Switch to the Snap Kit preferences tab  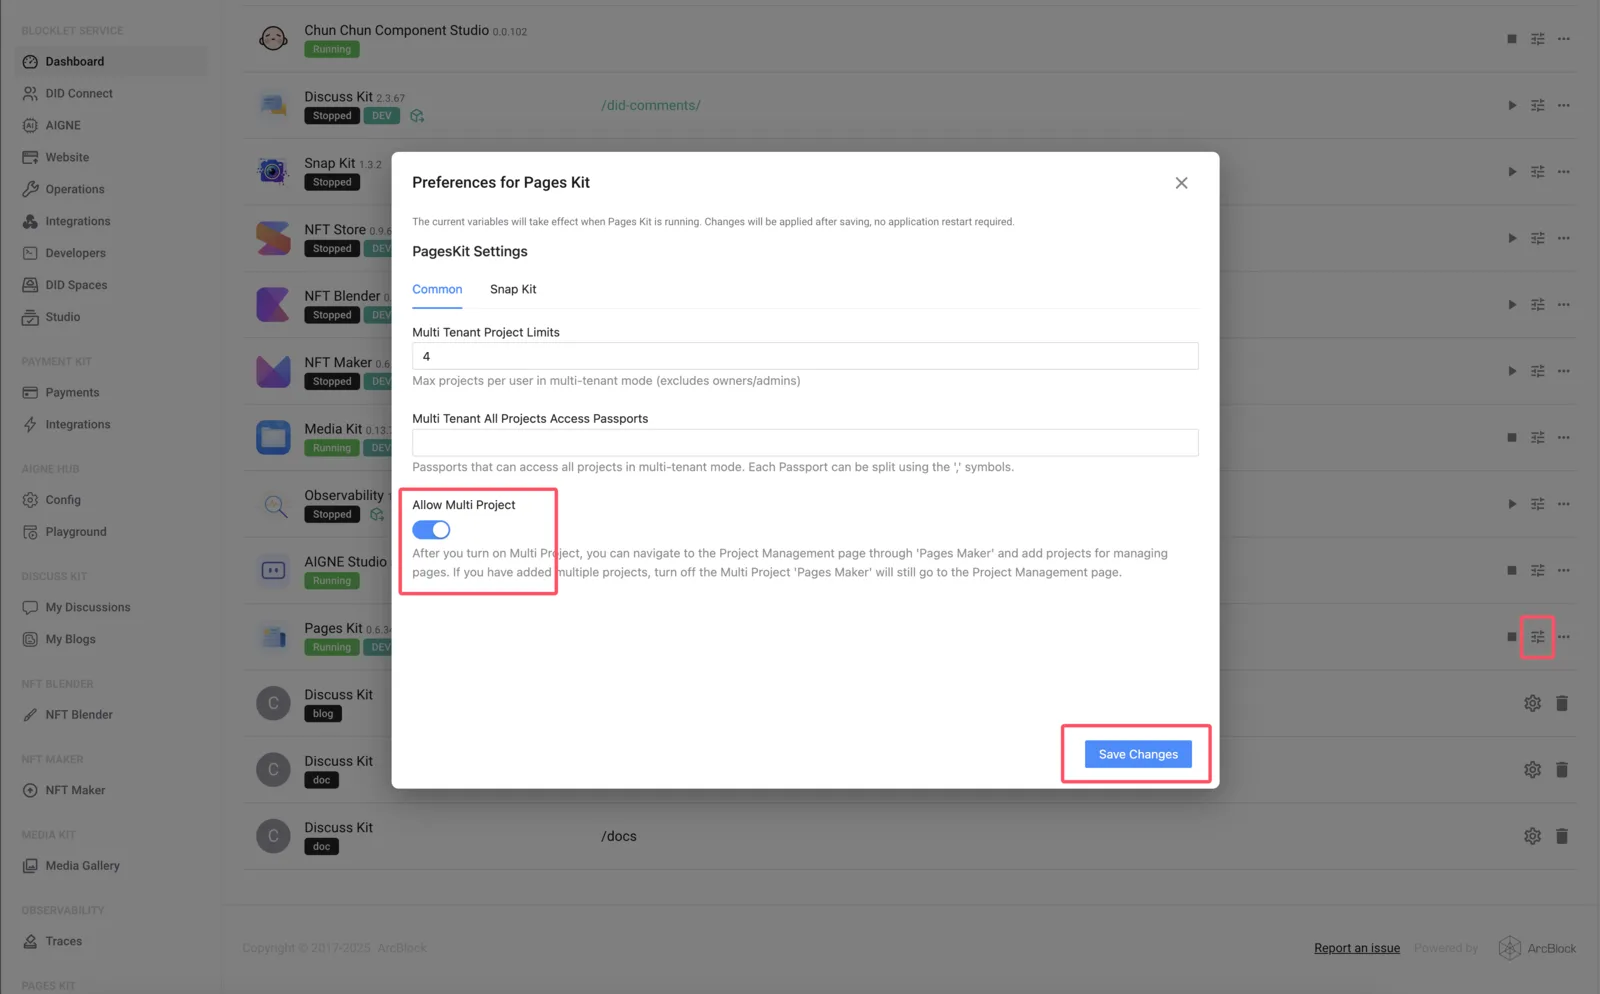[x=513, y=289]
